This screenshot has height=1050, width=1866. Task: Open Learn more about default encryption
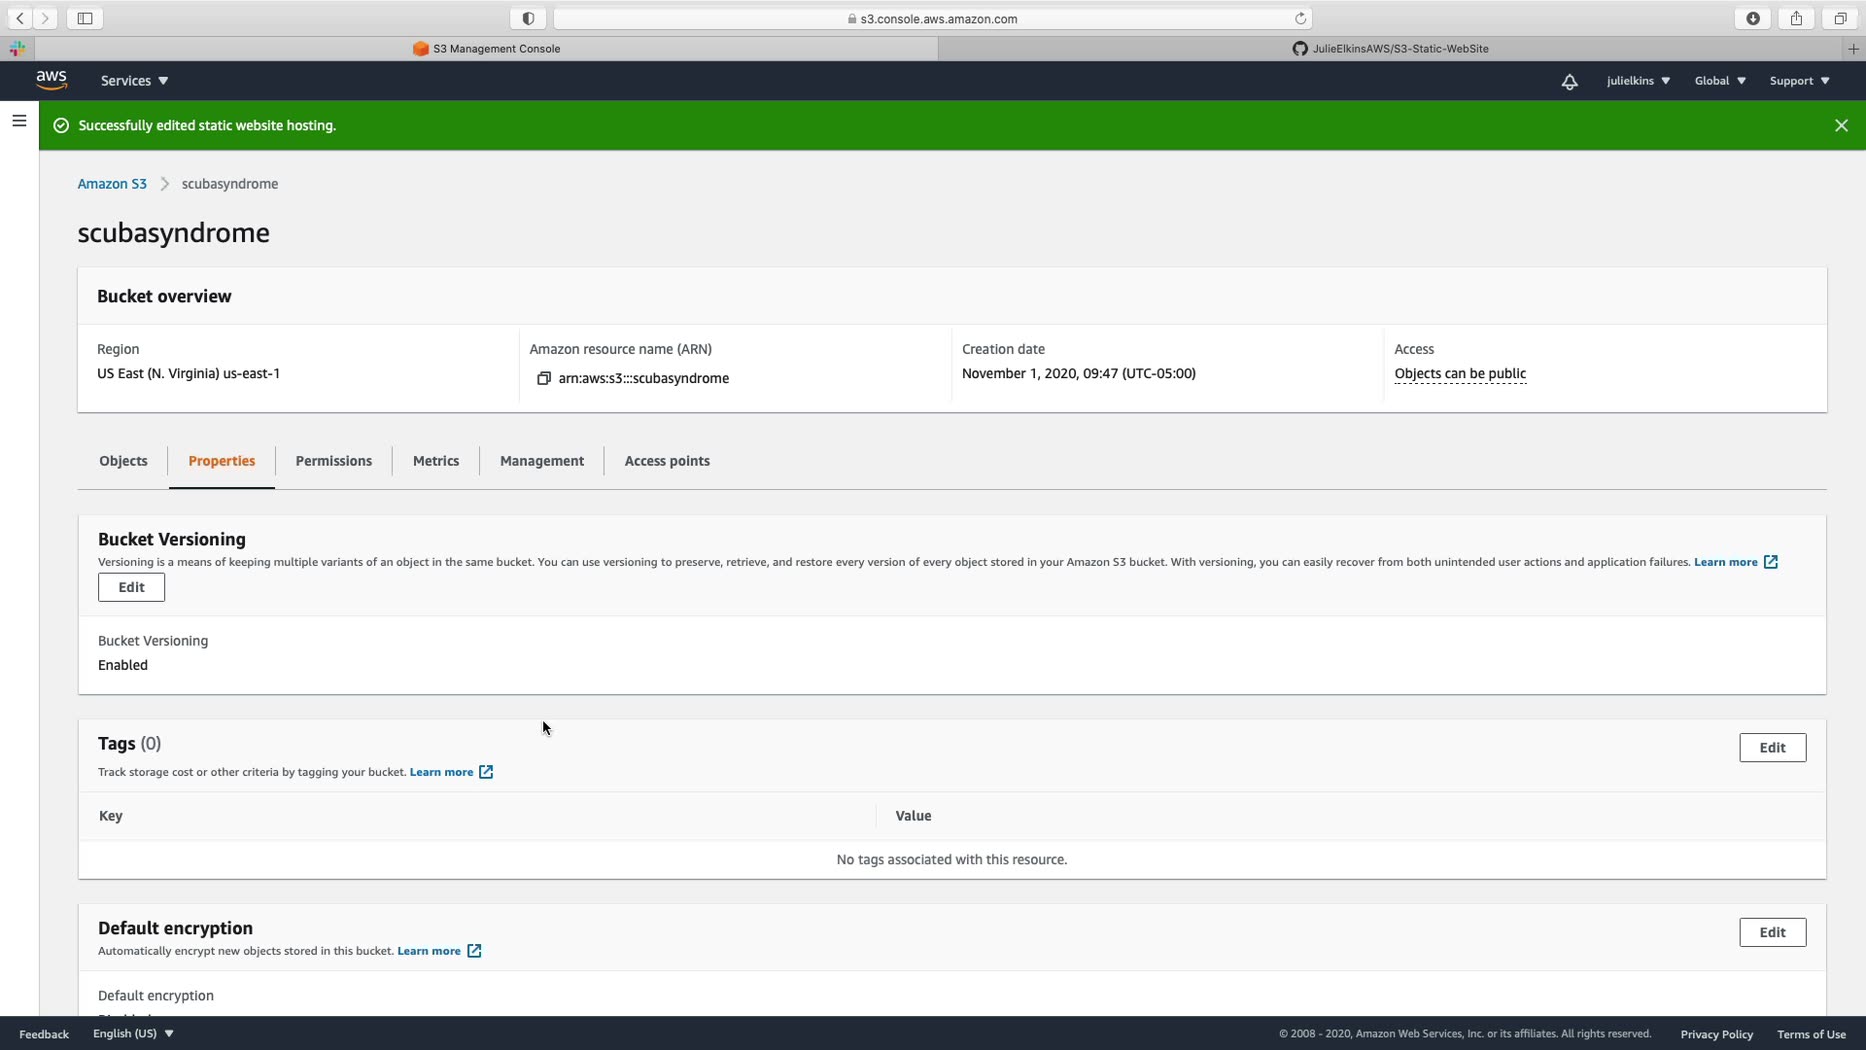coord(429,951)
